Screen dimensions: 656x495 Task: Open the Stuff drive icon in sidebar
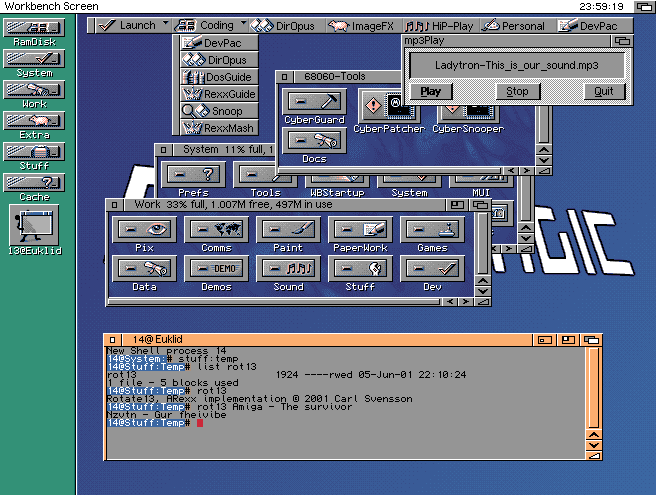(x=34, y=151)
